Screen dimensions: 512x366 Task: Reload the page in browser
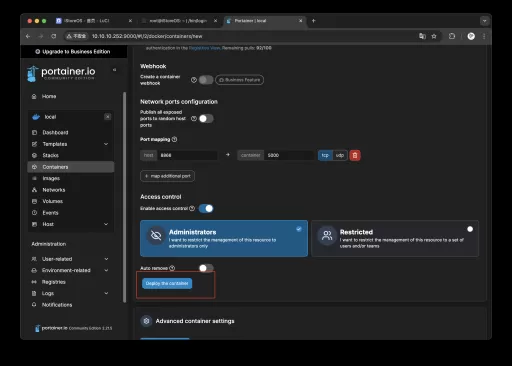coord(53,36)
